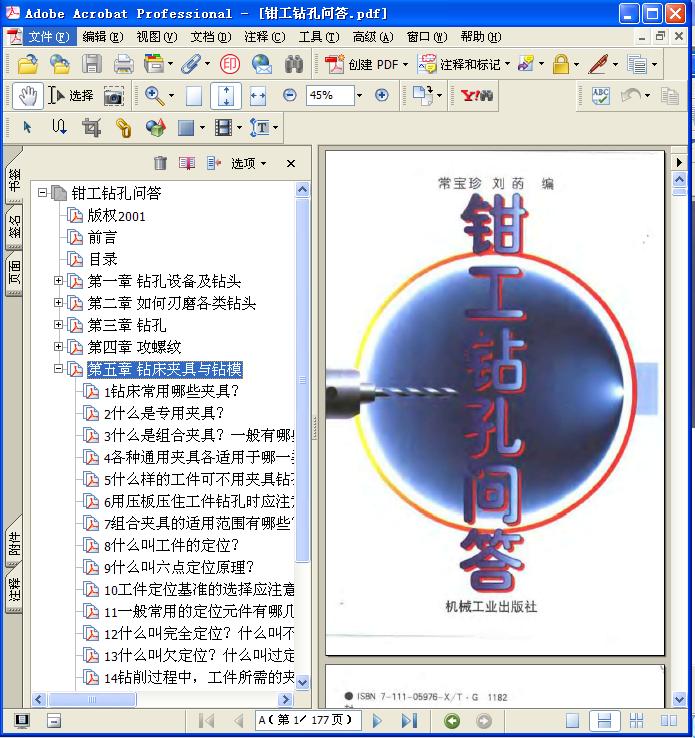Open the 编辑(E) menu
Screen dimensions: 695x738
coord(103,37)
